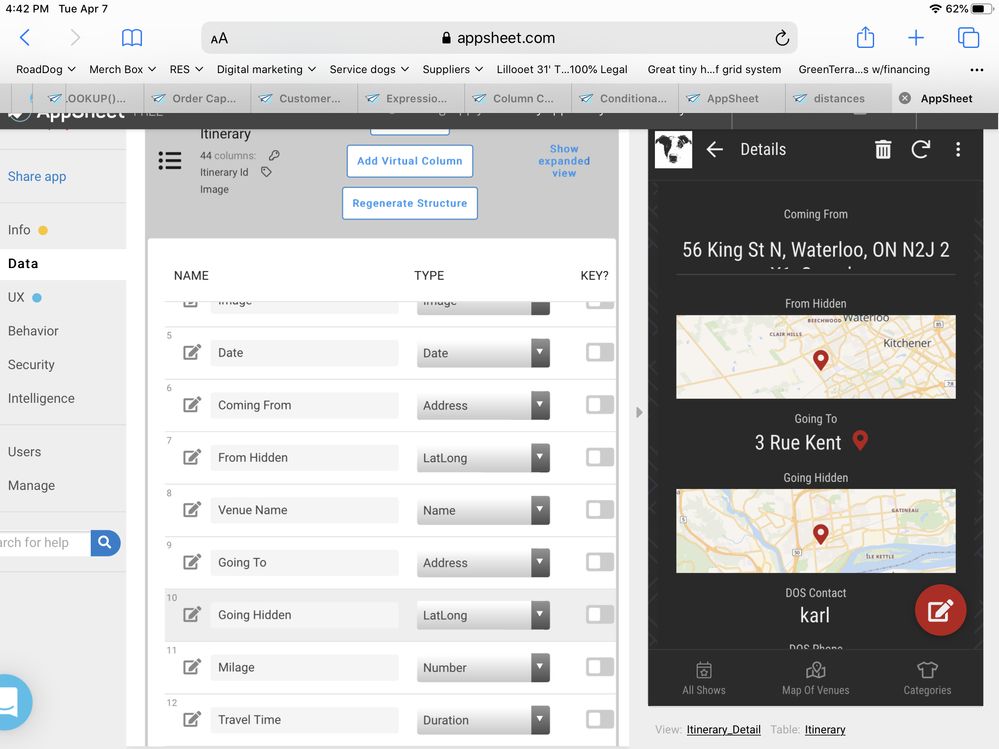The image size is (999, 749).
Task: Open the Going Hidden map thumbnail
Action: coord(816,531)
